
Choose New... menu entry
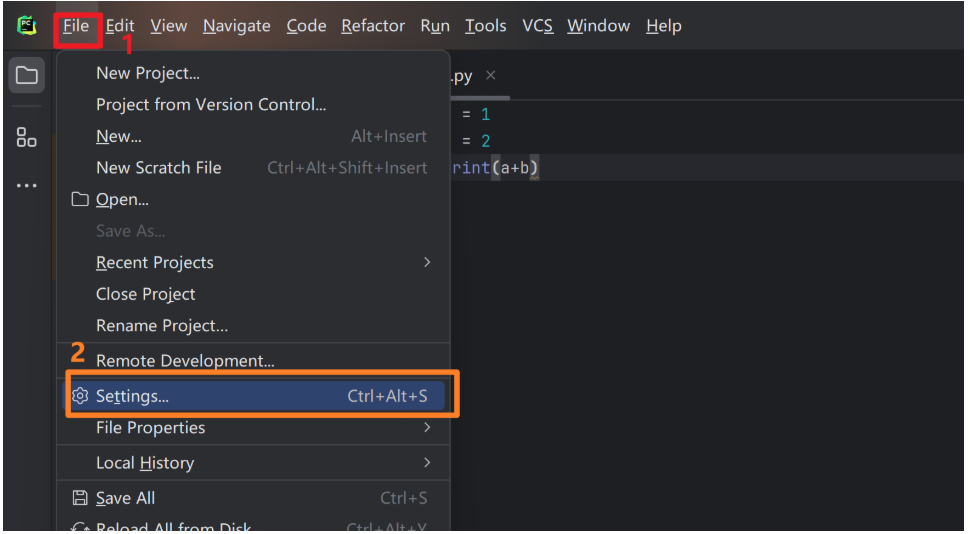[254, 136]
